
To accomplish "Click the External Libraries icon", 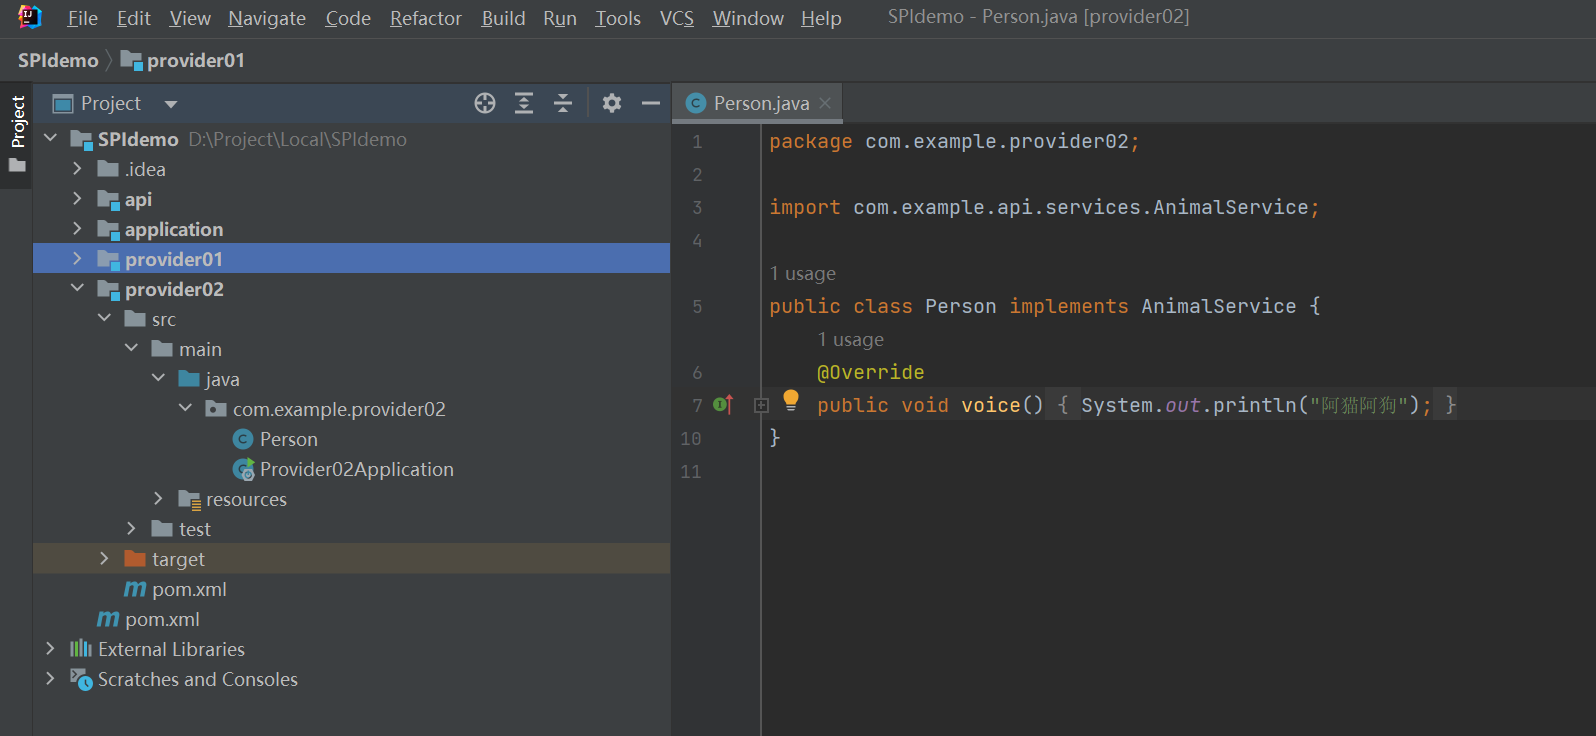I will [x=81, y=649].
